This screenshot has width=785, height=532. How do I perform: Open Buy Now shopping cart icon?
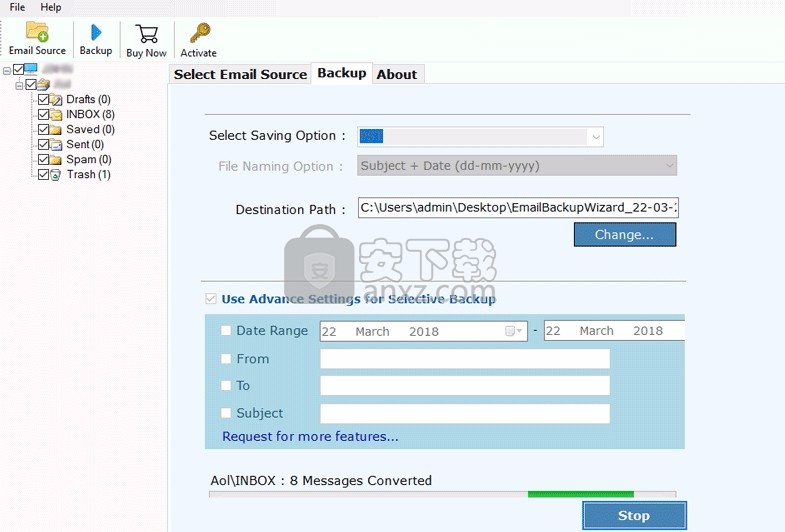click(147, 35)
